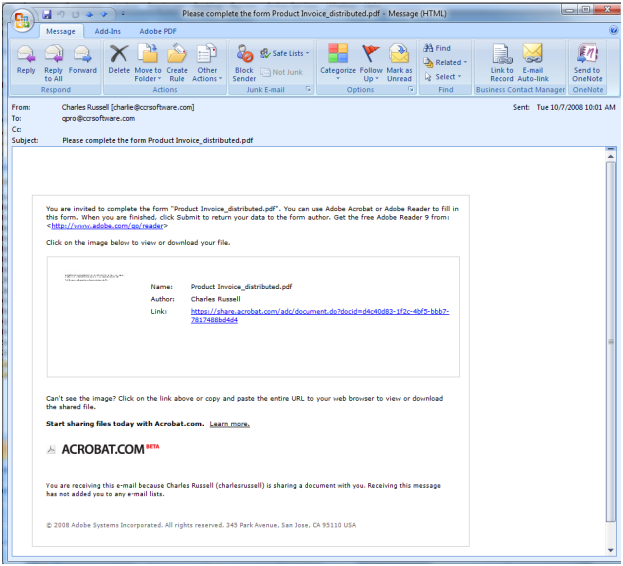Image resolution: width=623 pixels, height=566 pixels.
Task: Open Related dropdown
Action: (445, 62)
